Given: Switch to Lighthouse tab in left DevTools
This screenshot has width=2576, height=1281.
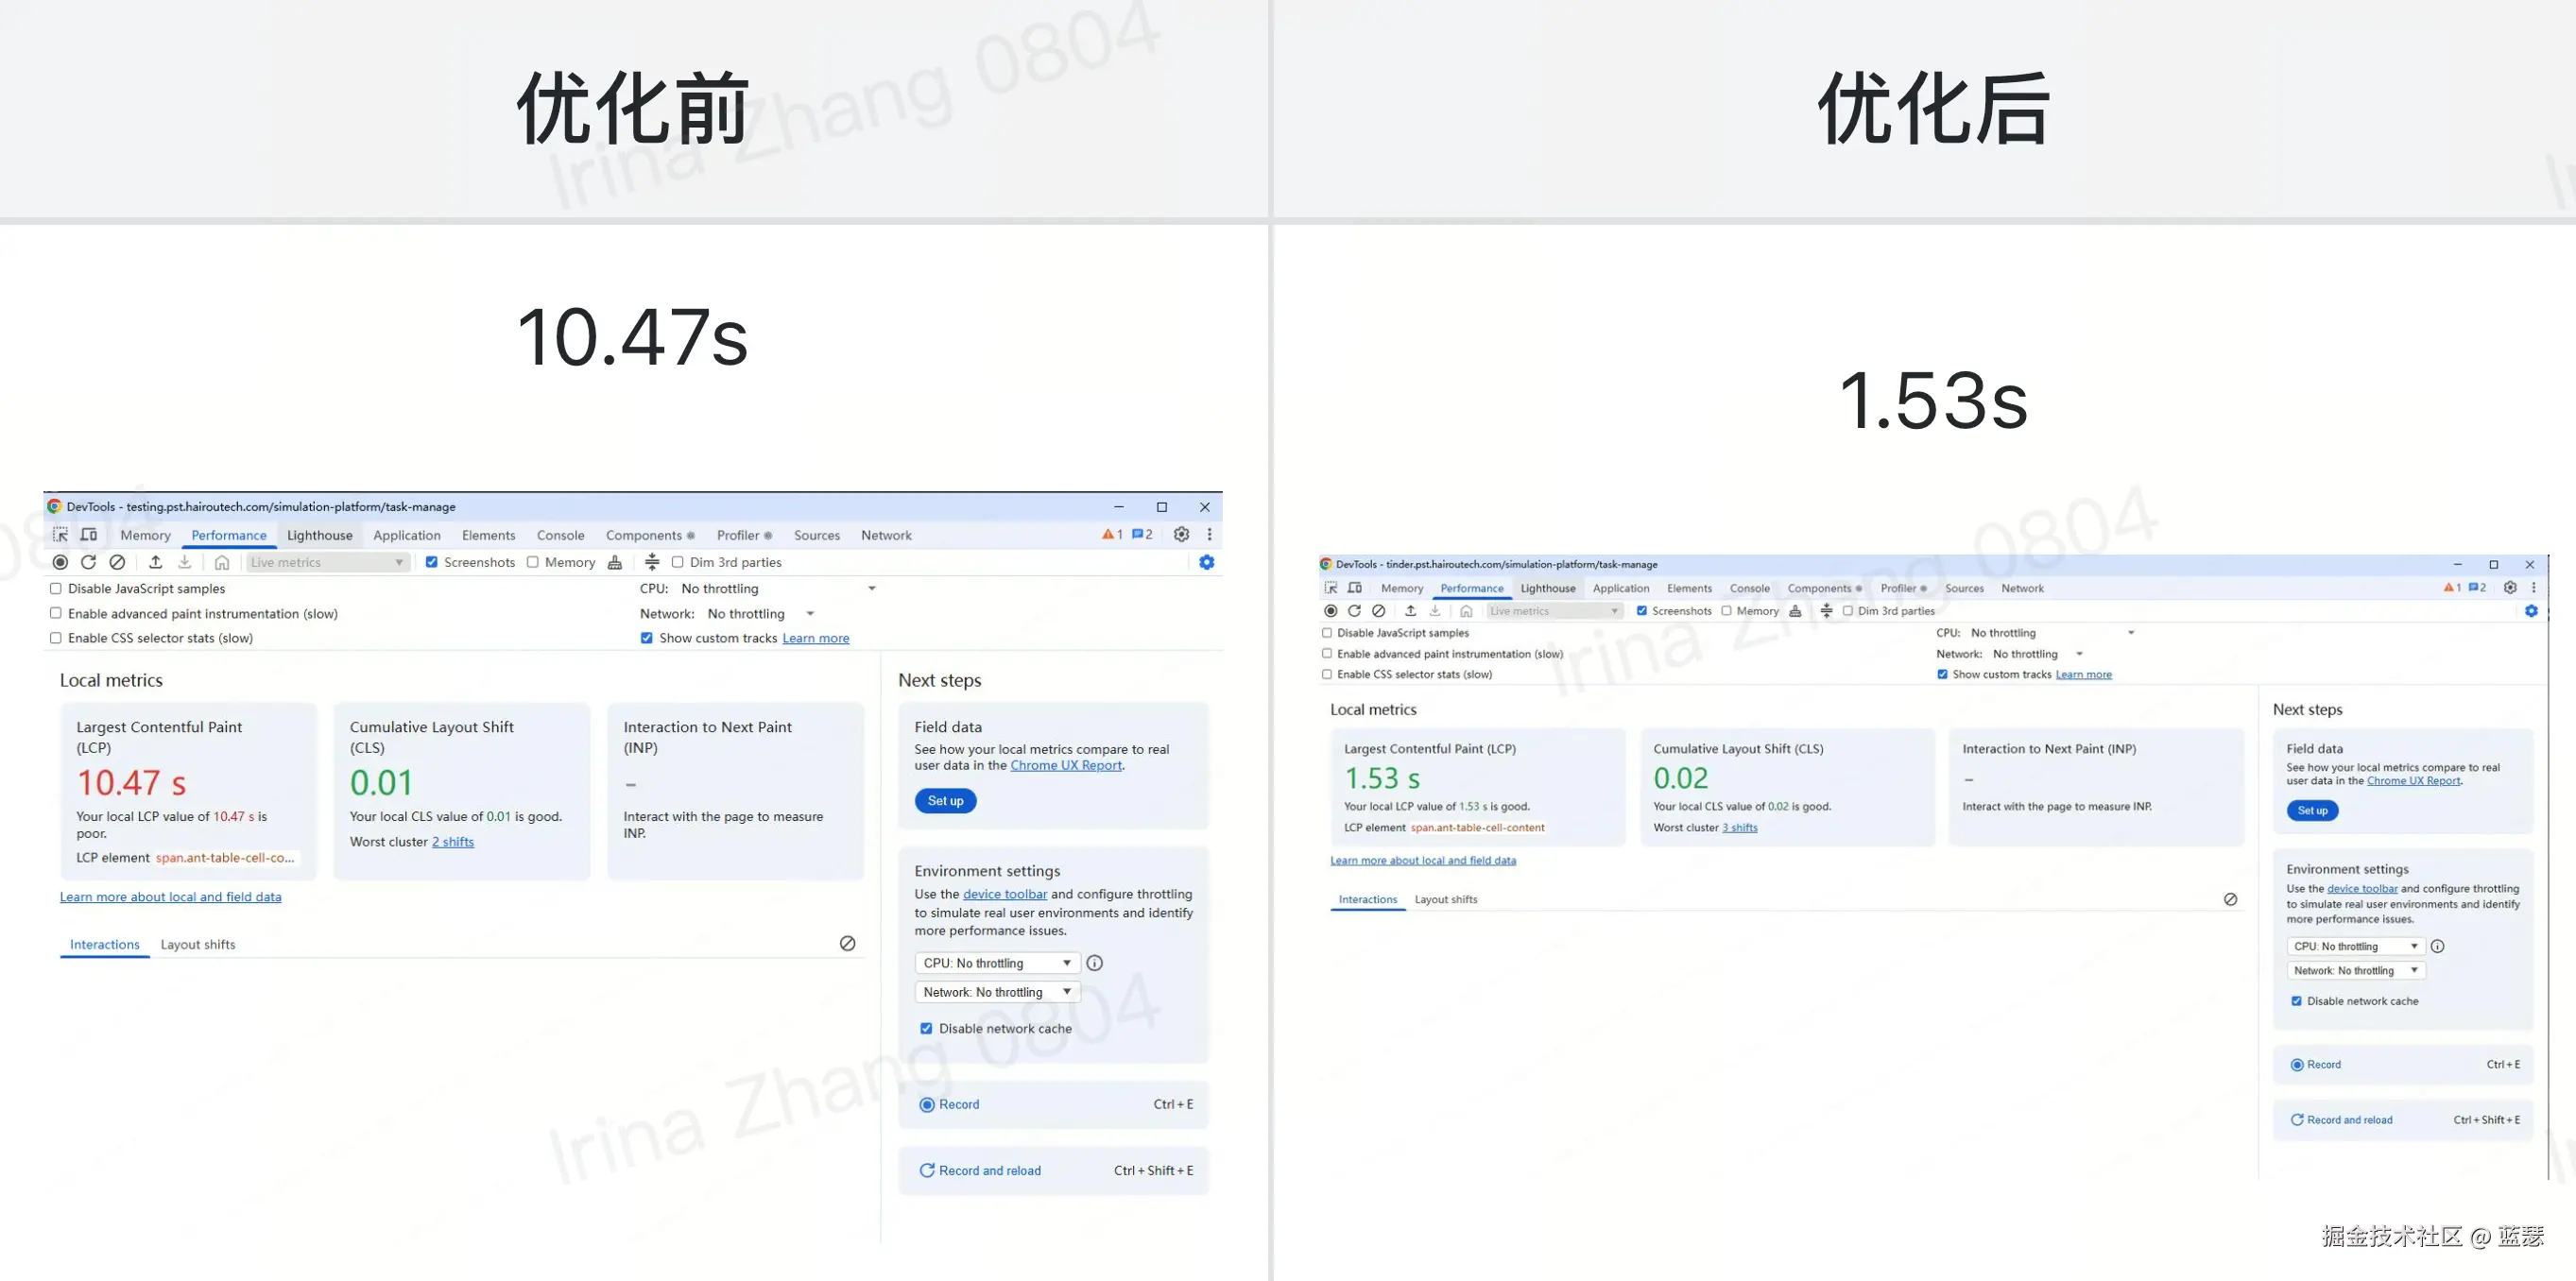Looking at the screenshot, I should point(319,535).
